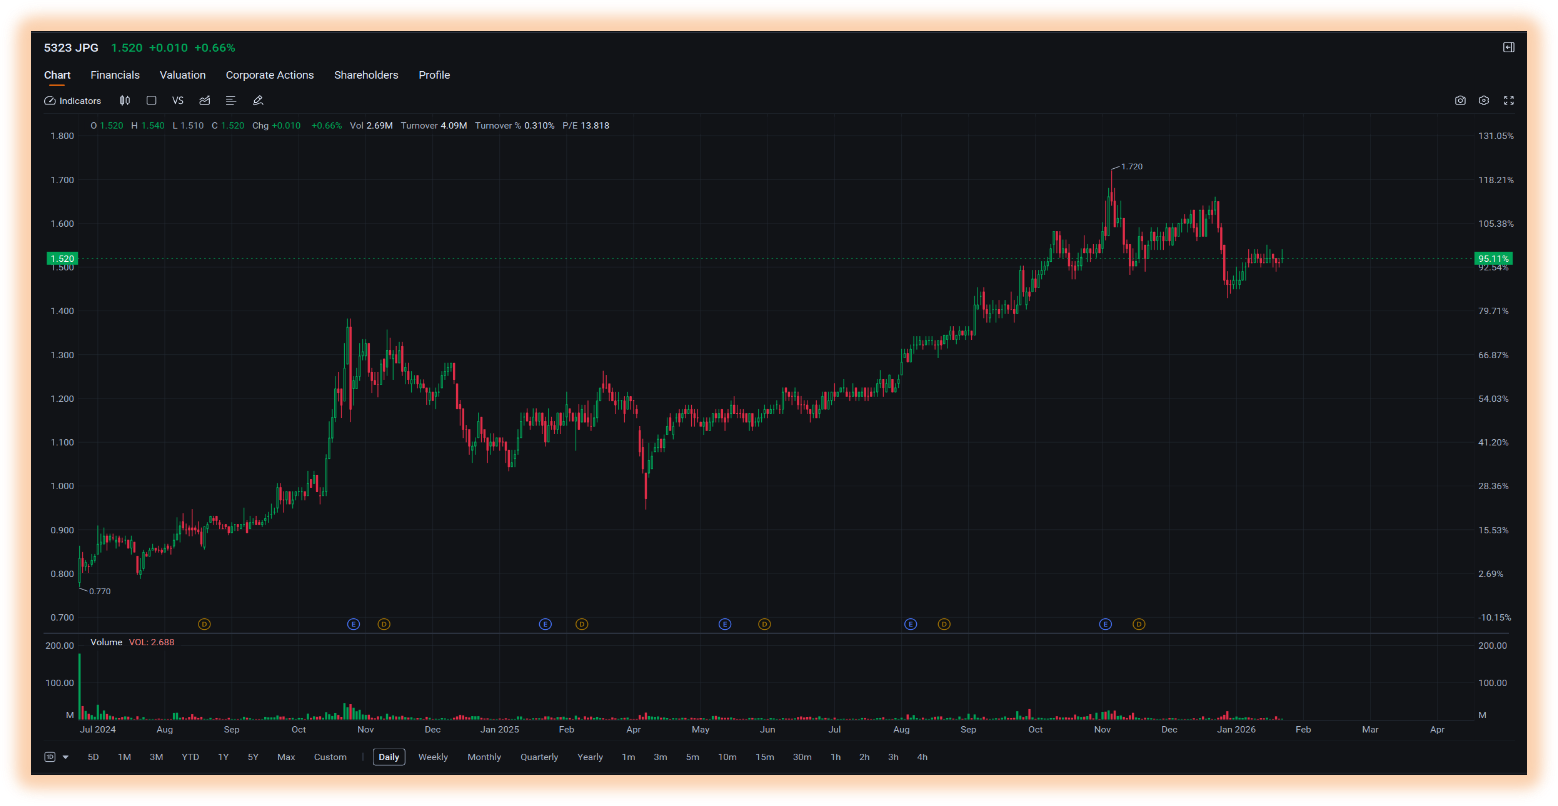The image size is (1558, 806).
Task: Go to Corporate Actions tab
Action: [270, 75]
